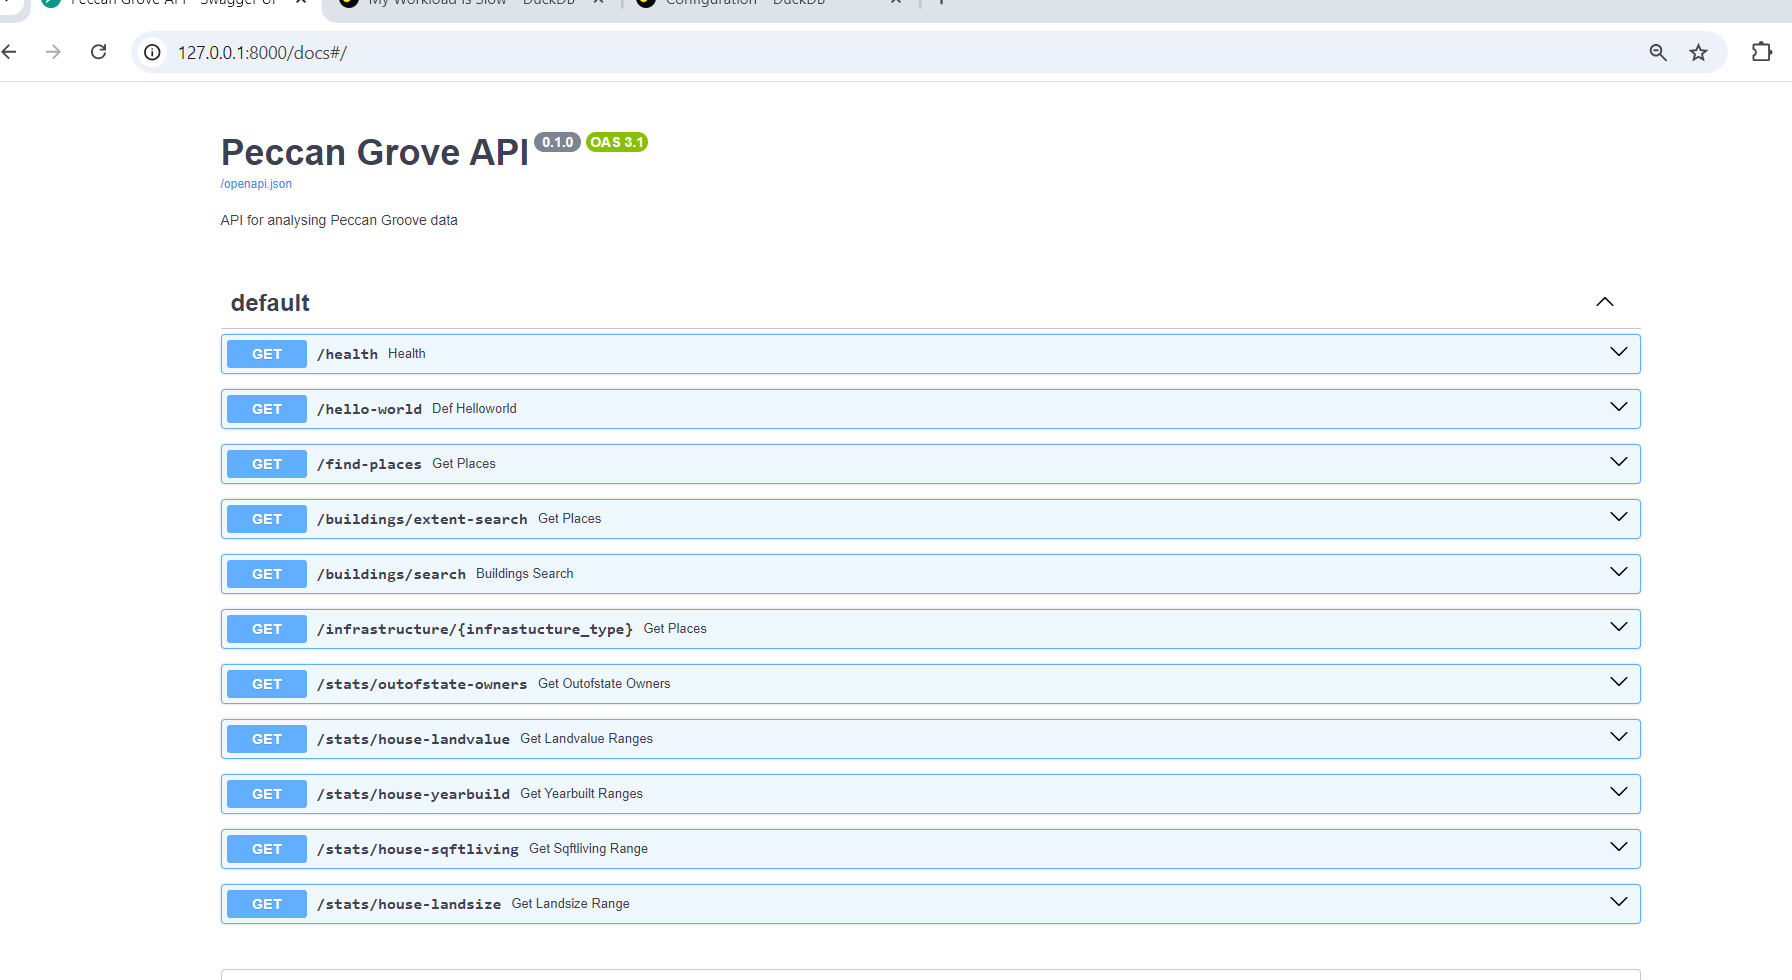The image size is (1792, 980).
Task: Click the OAS 3.1 version badge
Action: (x=616, y=142)
